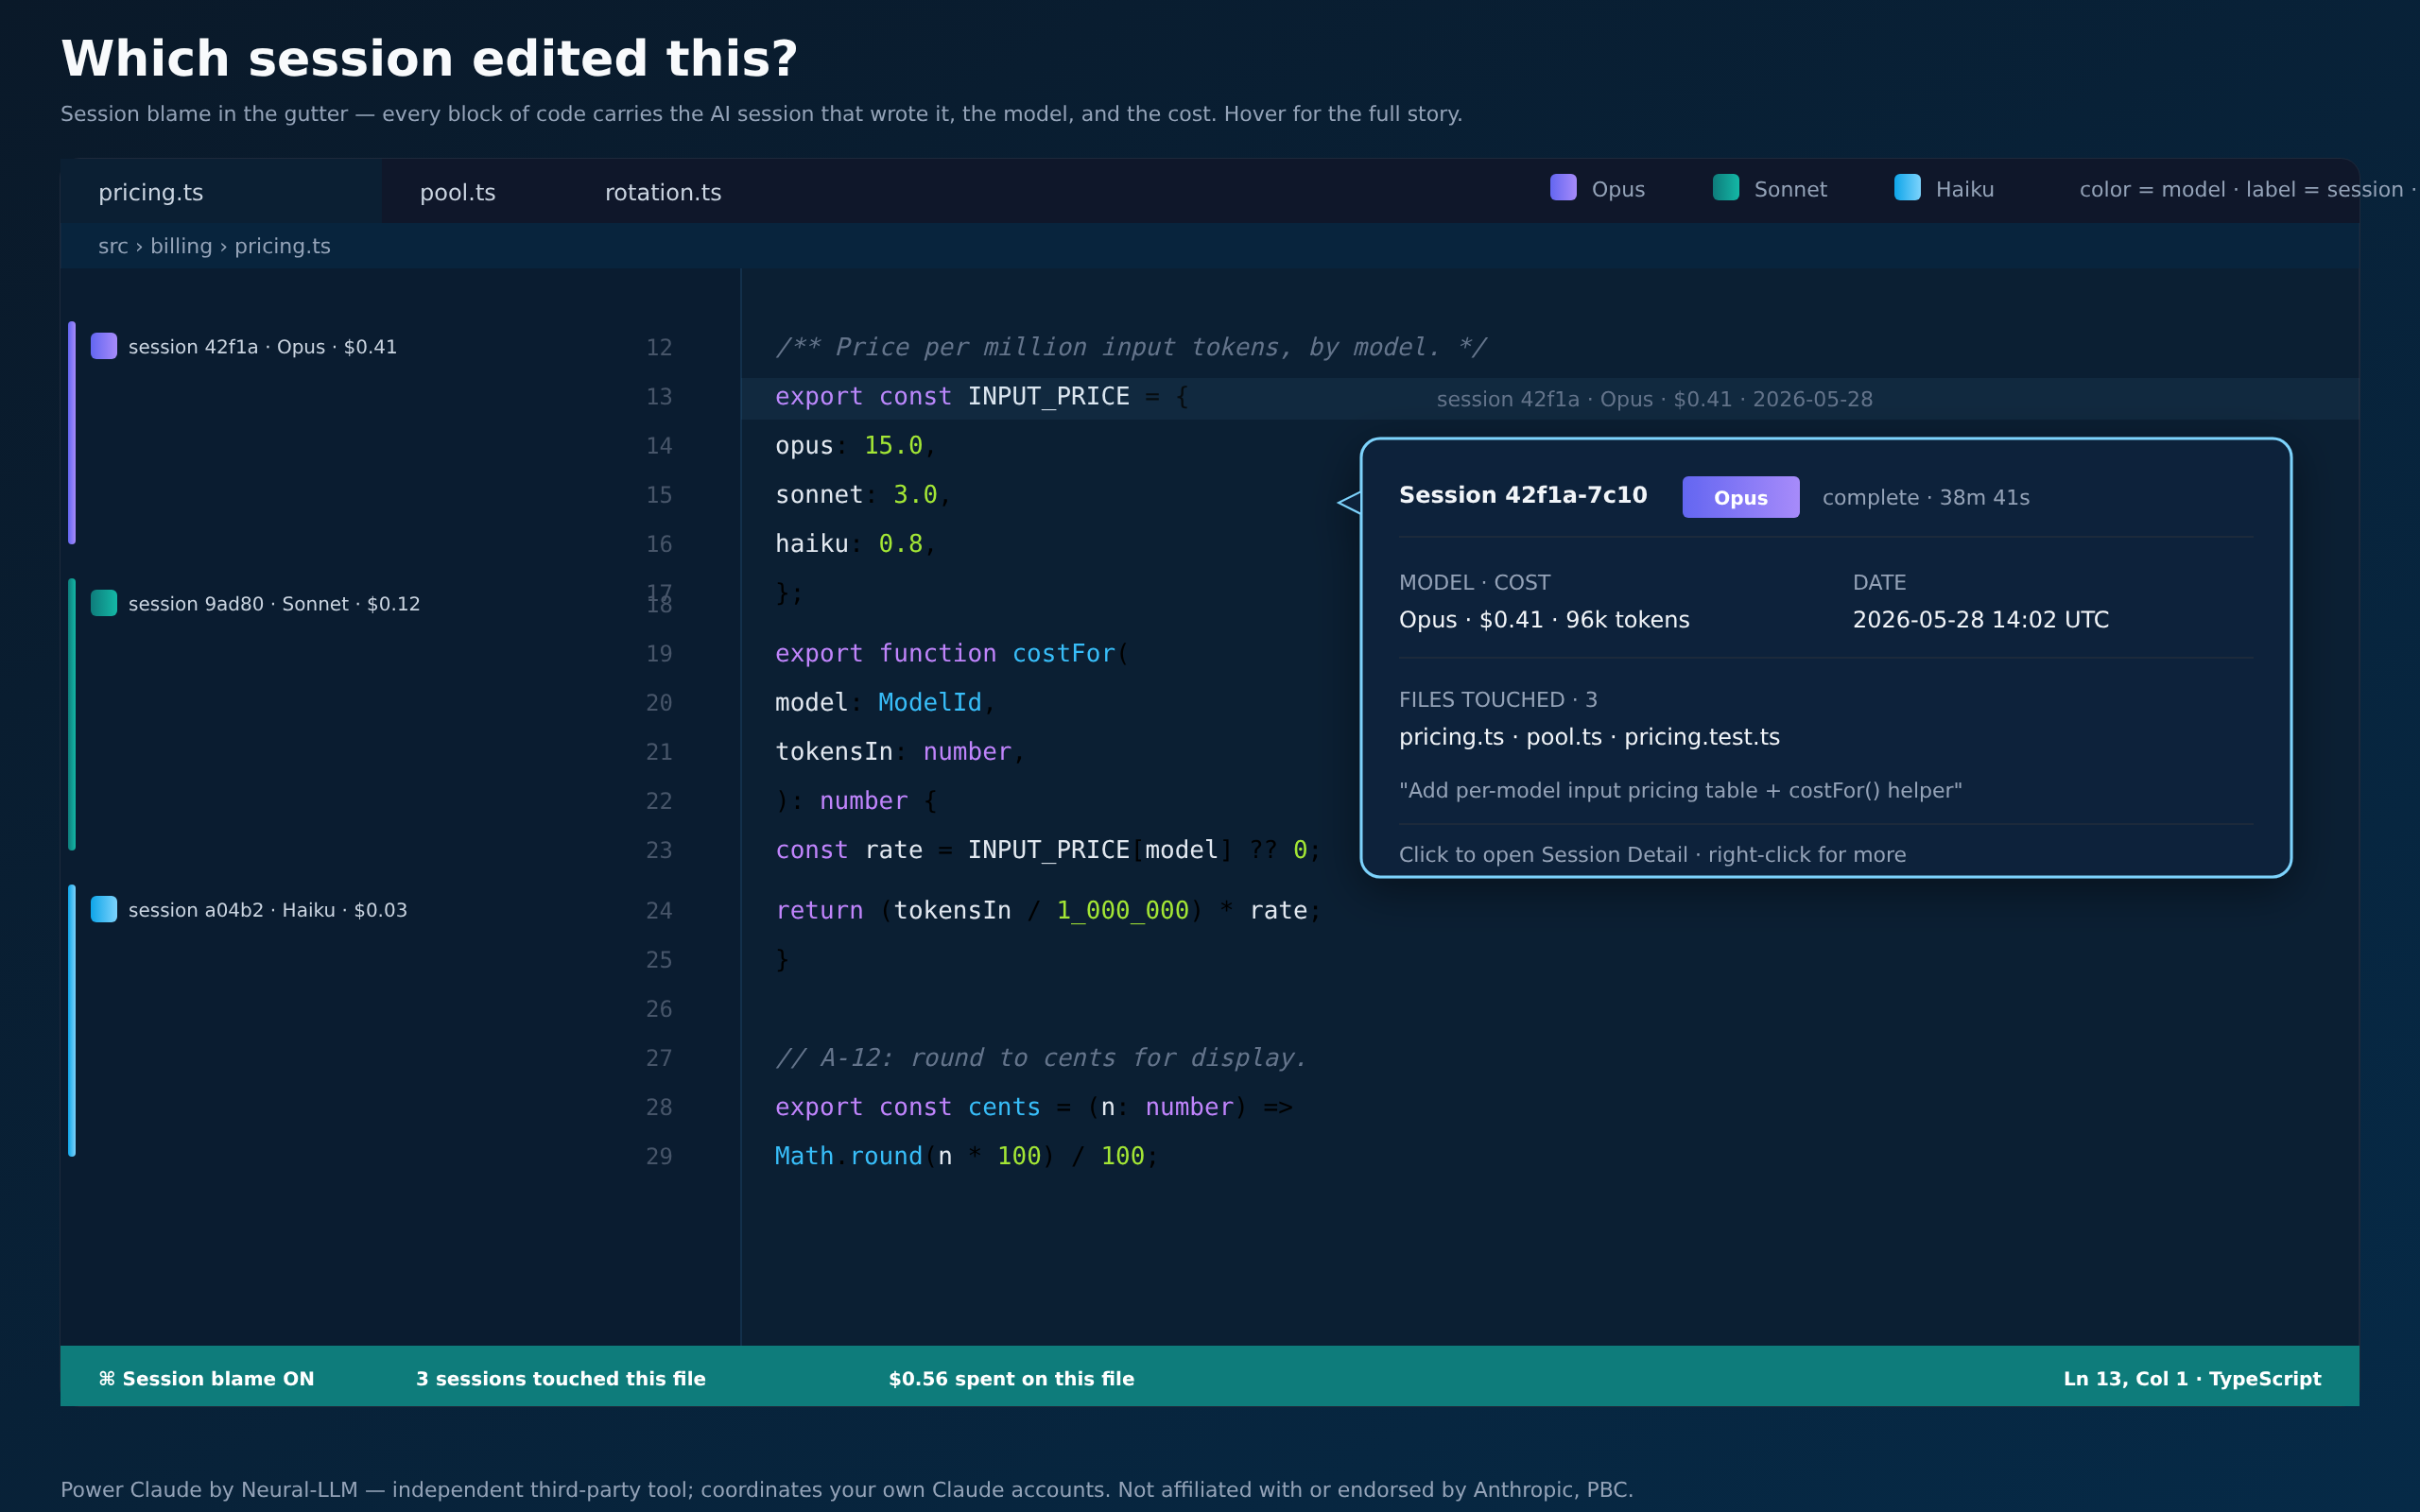Click the Haiku legend label
Viewport: 2420px width, 1512px height.
[x=1964, y=190]
